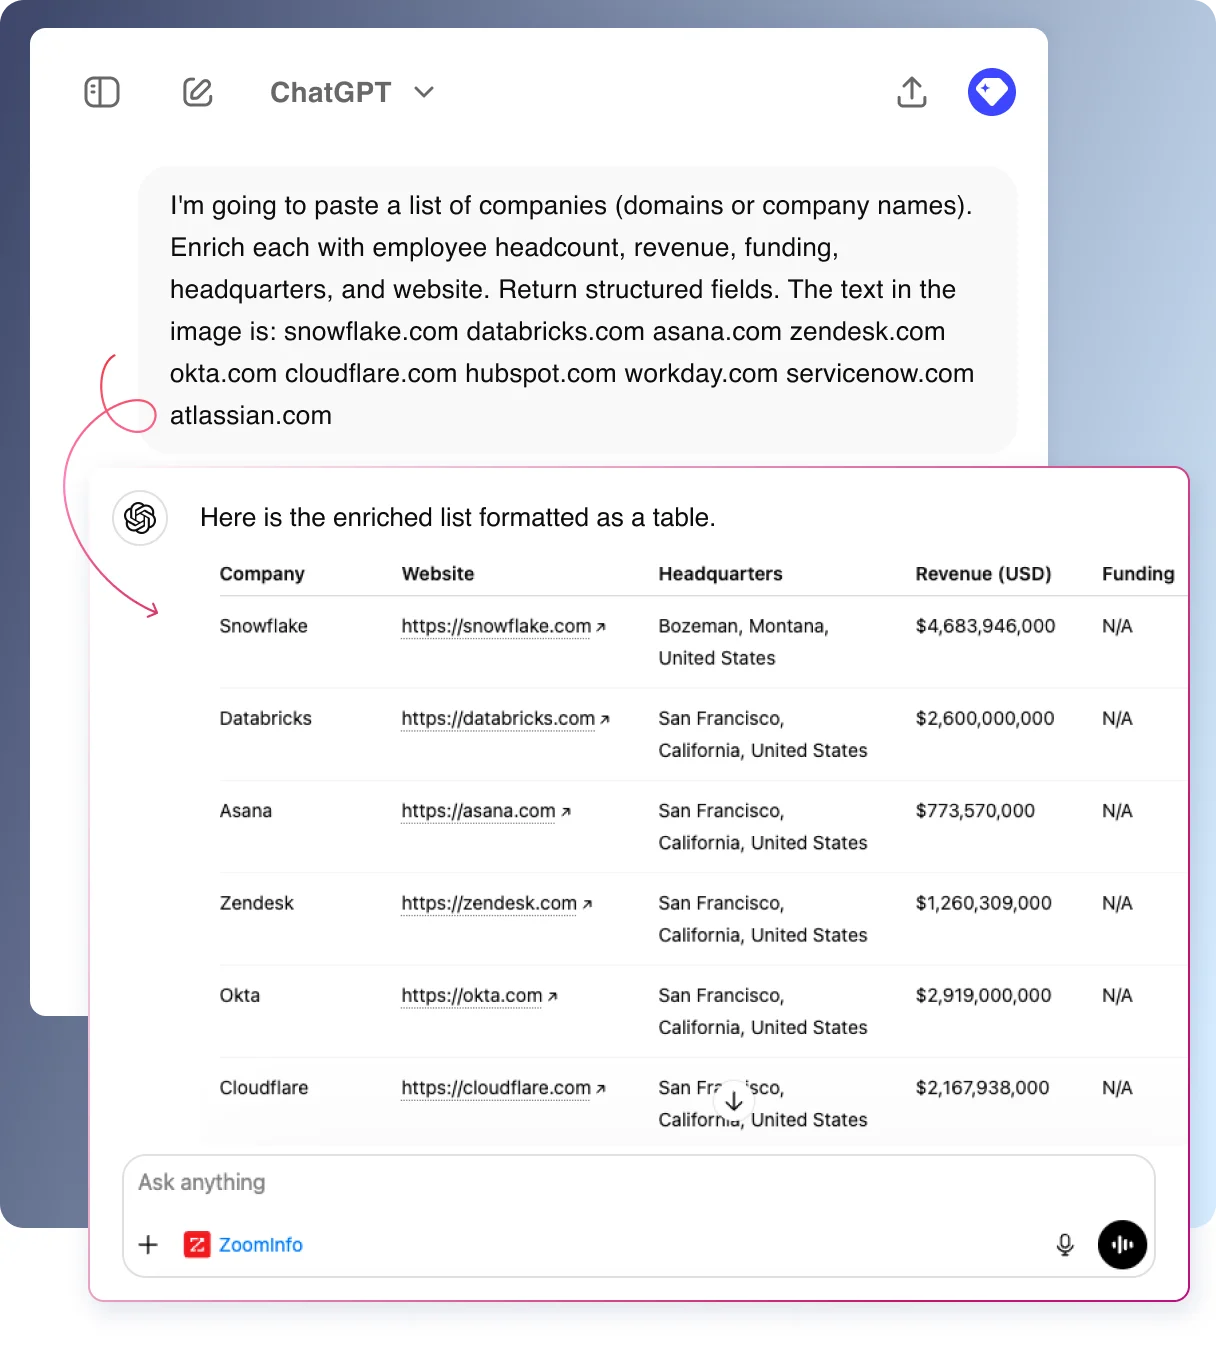Open the databricks.com website link
This screenshot has width=1216, height=1350.
click(505, 719)
